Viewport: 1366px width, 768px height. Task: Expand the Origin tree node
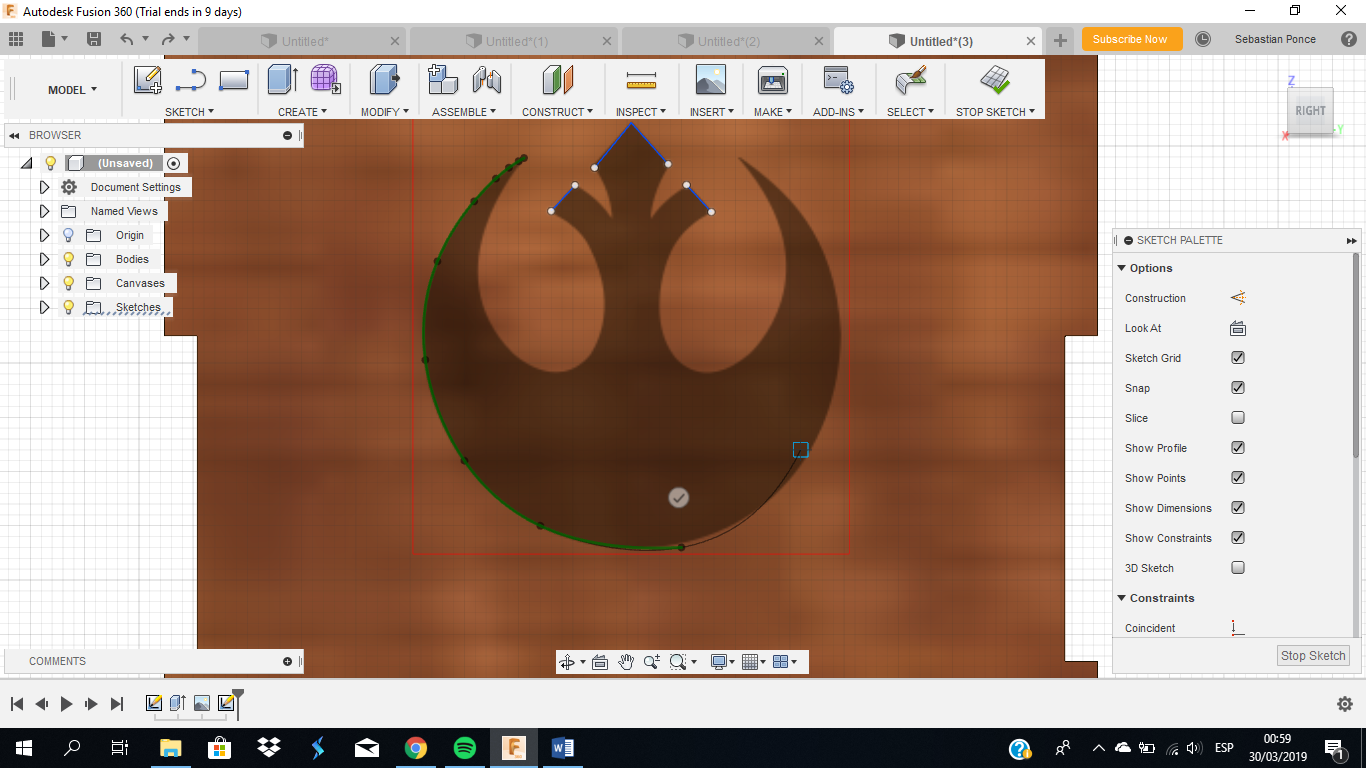point(44,235)
